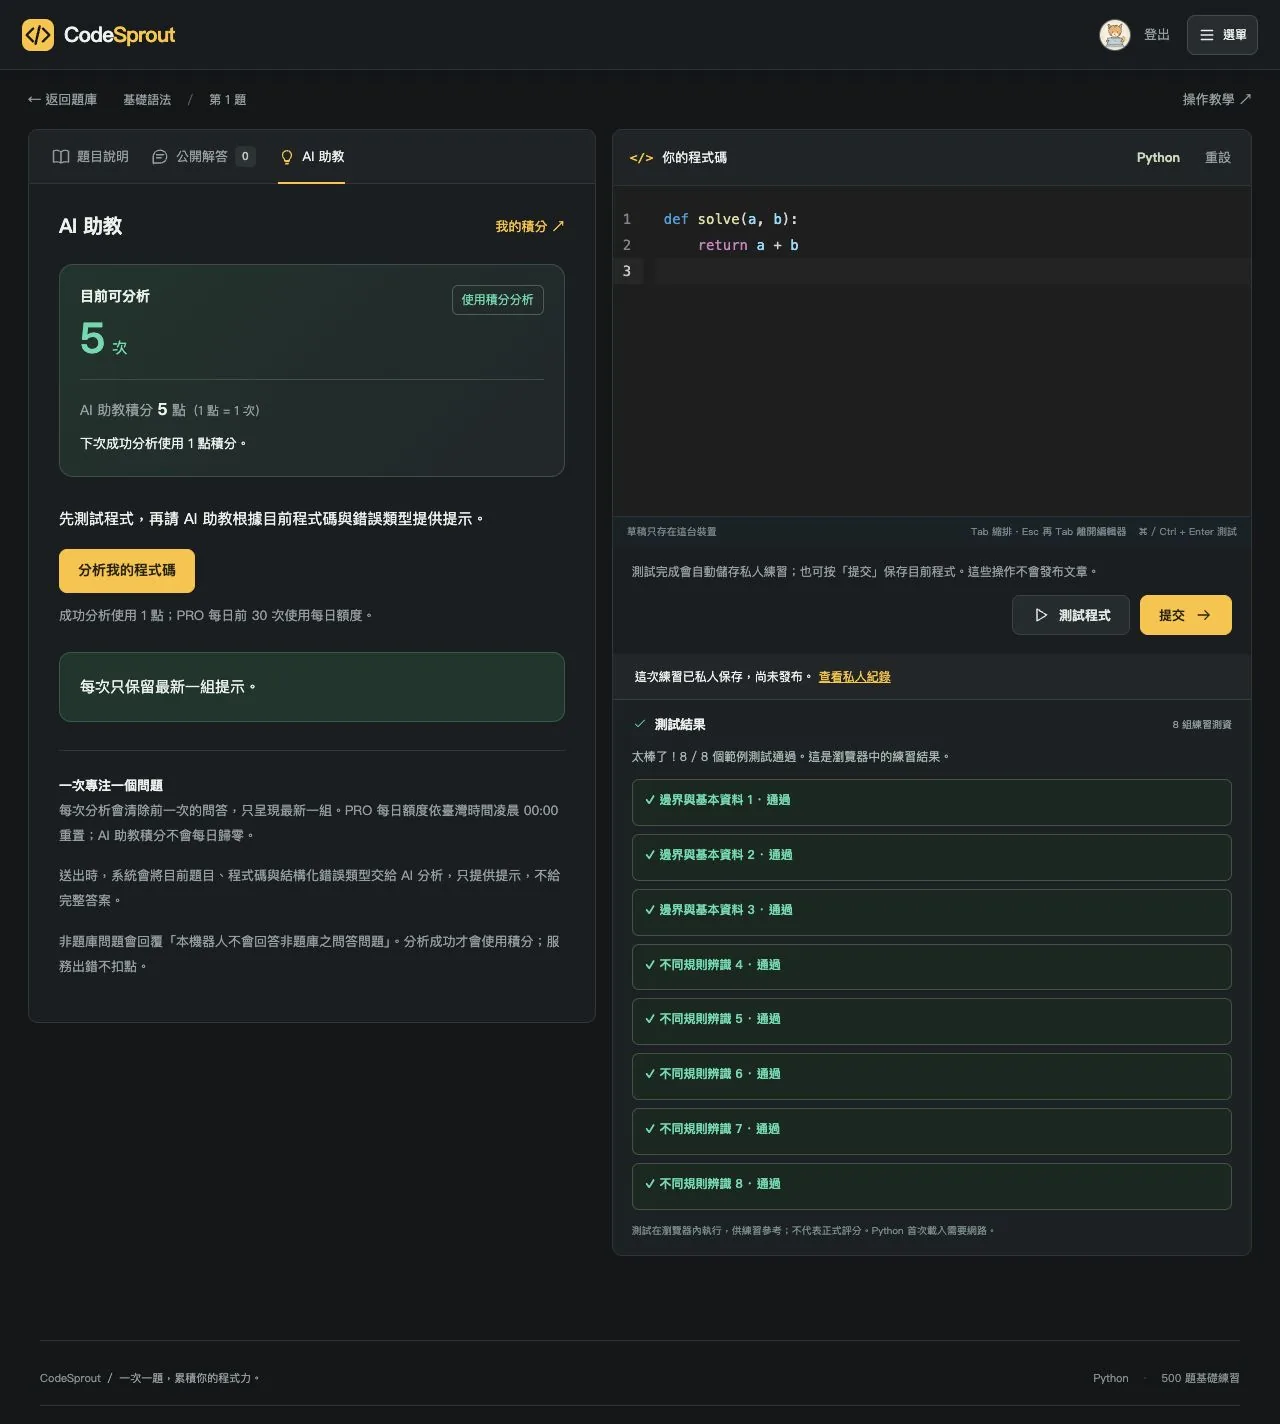Click the code brackets icon beside 你的程式碼
The image size is (1280, 1424).
[641, 158]
